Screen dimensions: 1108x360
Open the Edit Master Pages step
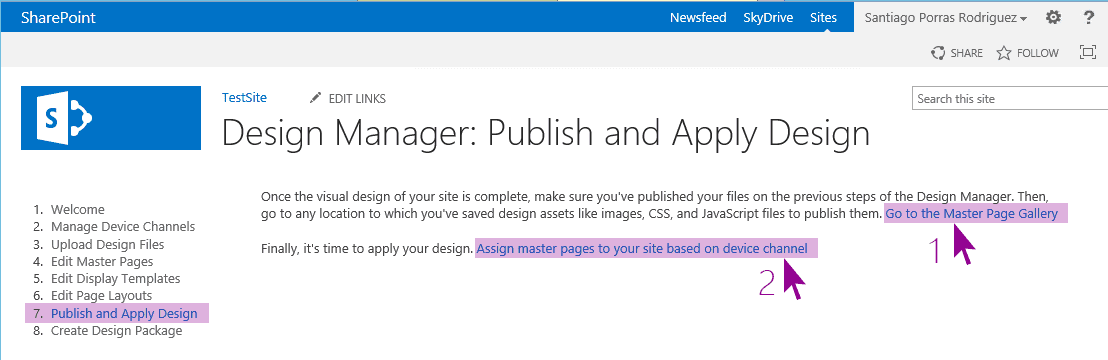point(102,261)
